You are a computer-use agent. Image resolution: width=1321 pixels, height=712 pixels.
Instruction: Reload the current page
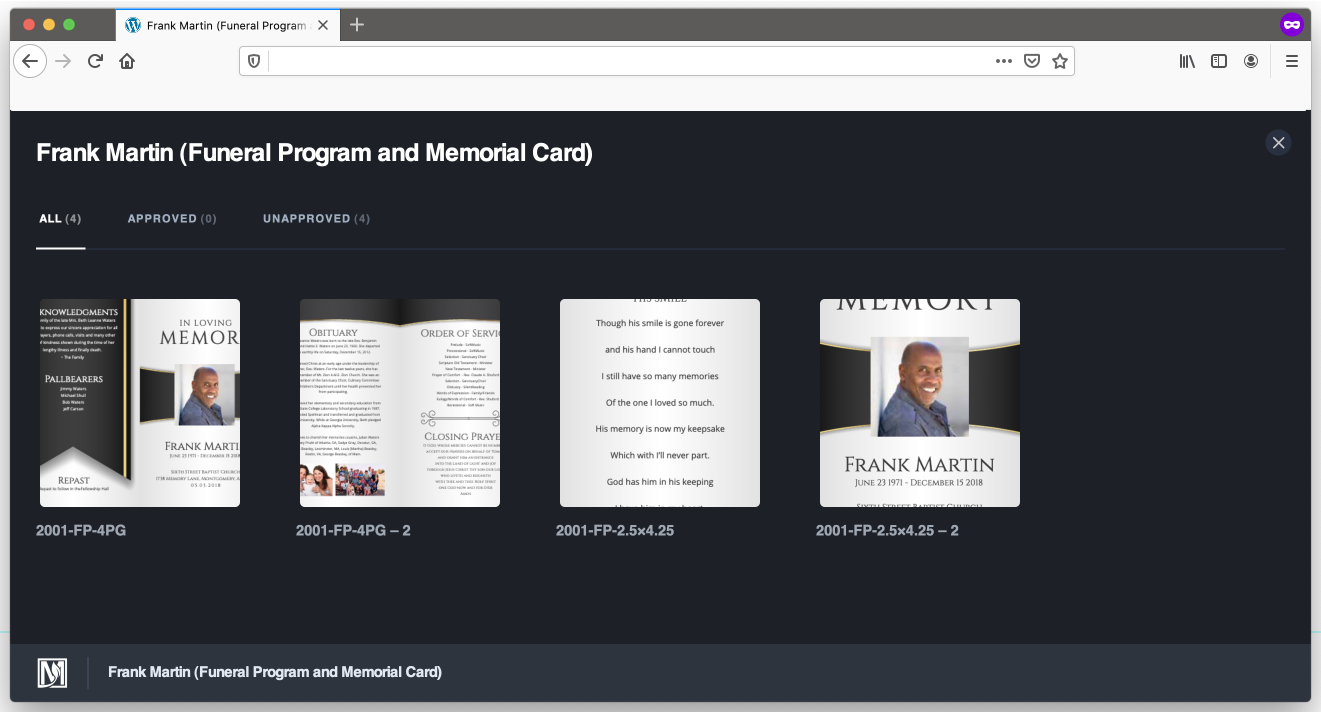click(95, 61)
